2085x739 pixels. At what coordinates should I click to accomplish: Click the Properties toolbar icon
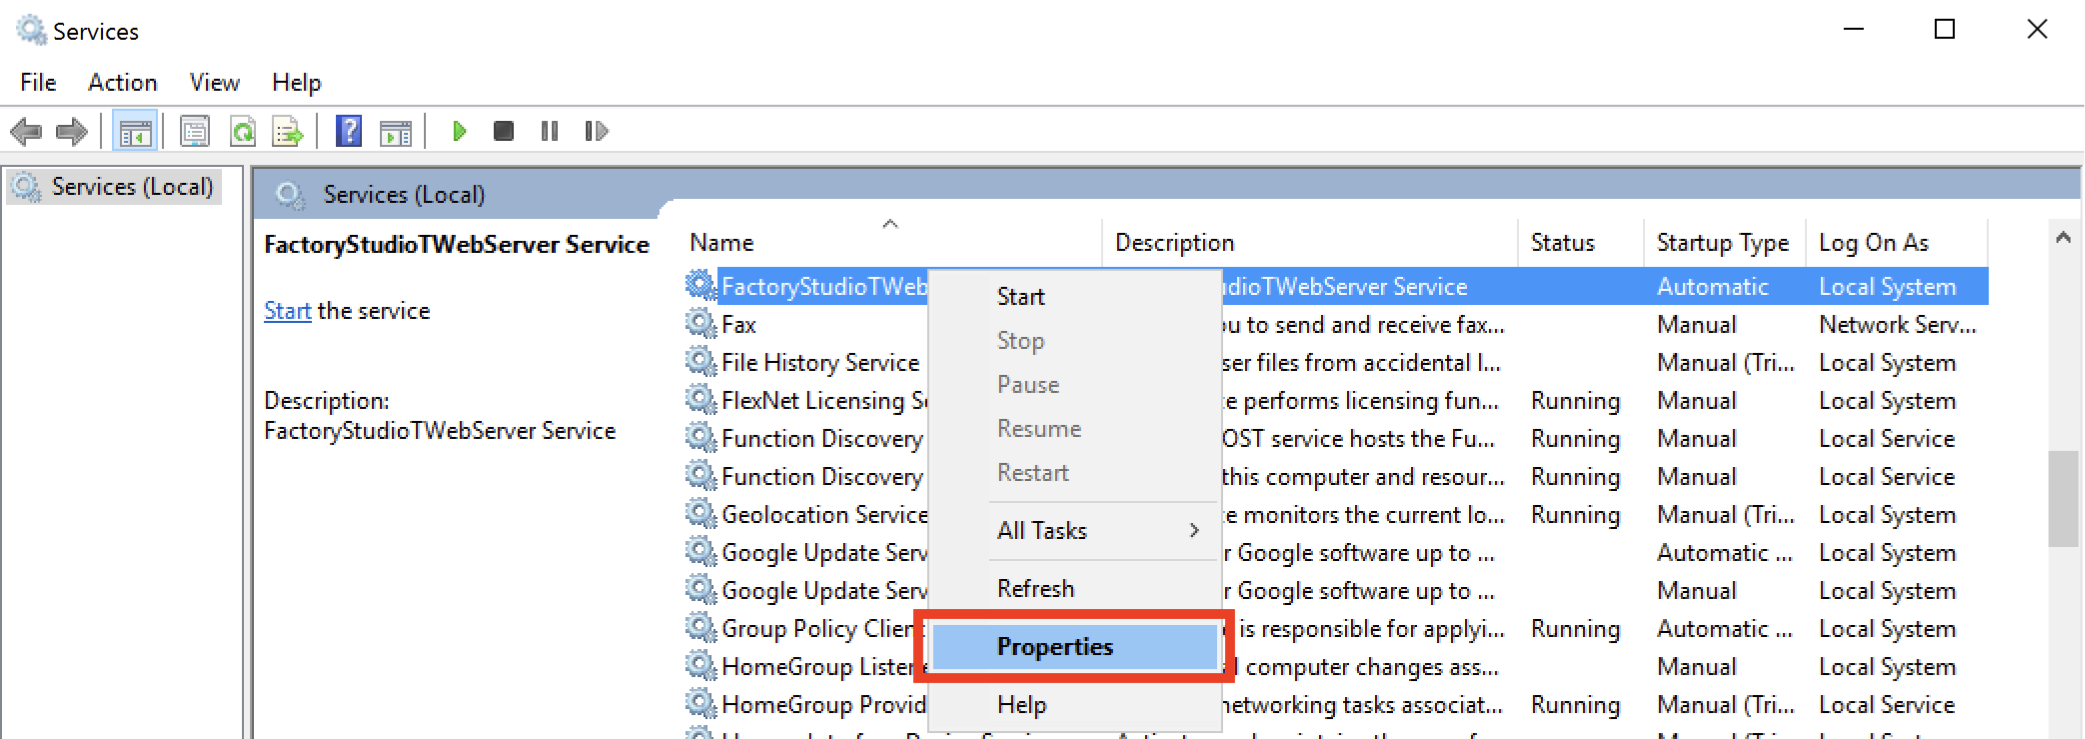pos(195,131)
